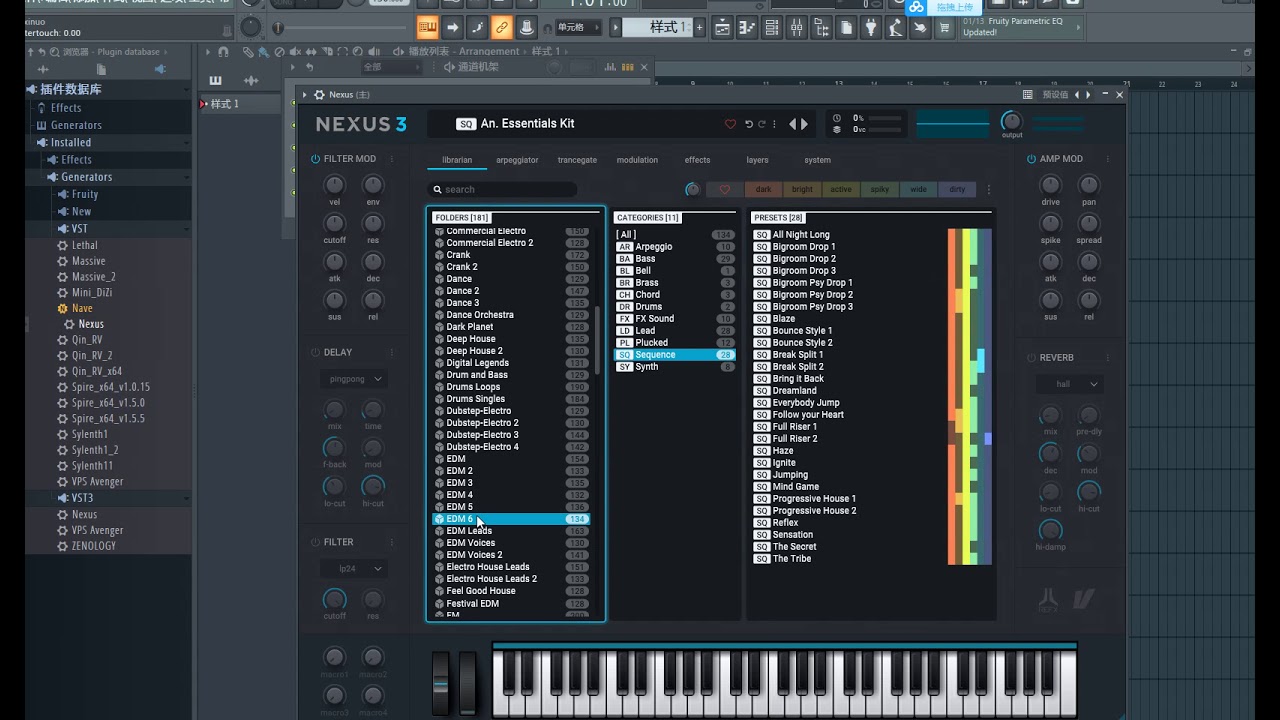The width and height of the screenshot is (1280, 720).
Task: Toggle the spiky tag filter
Action: coord(880,189)
